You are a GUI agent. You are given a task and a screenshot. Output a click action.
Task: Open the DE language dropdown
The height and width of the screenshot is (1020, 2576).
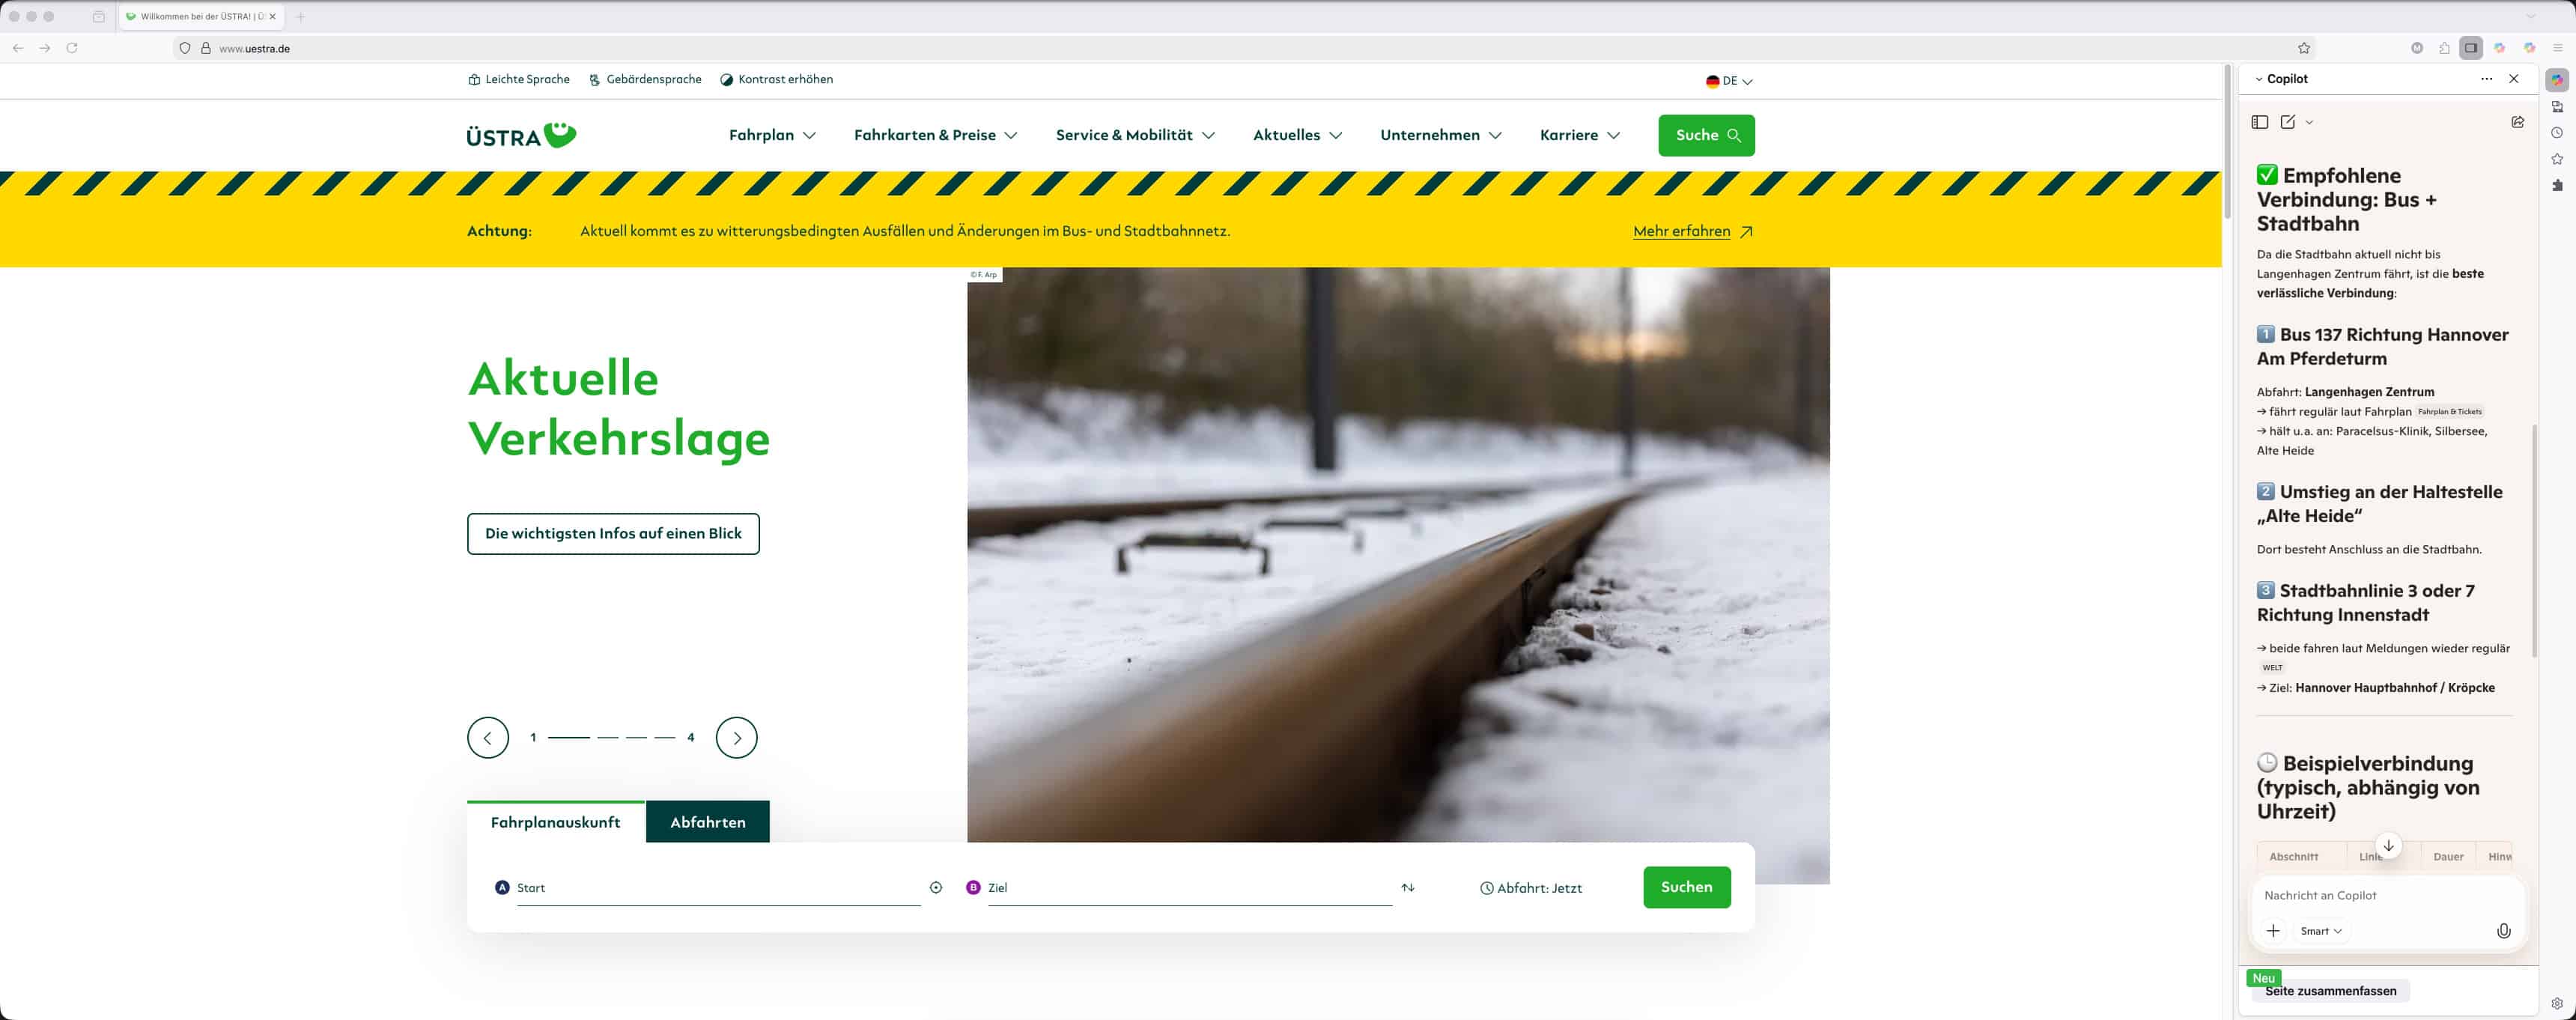(x=1729, y=81)
